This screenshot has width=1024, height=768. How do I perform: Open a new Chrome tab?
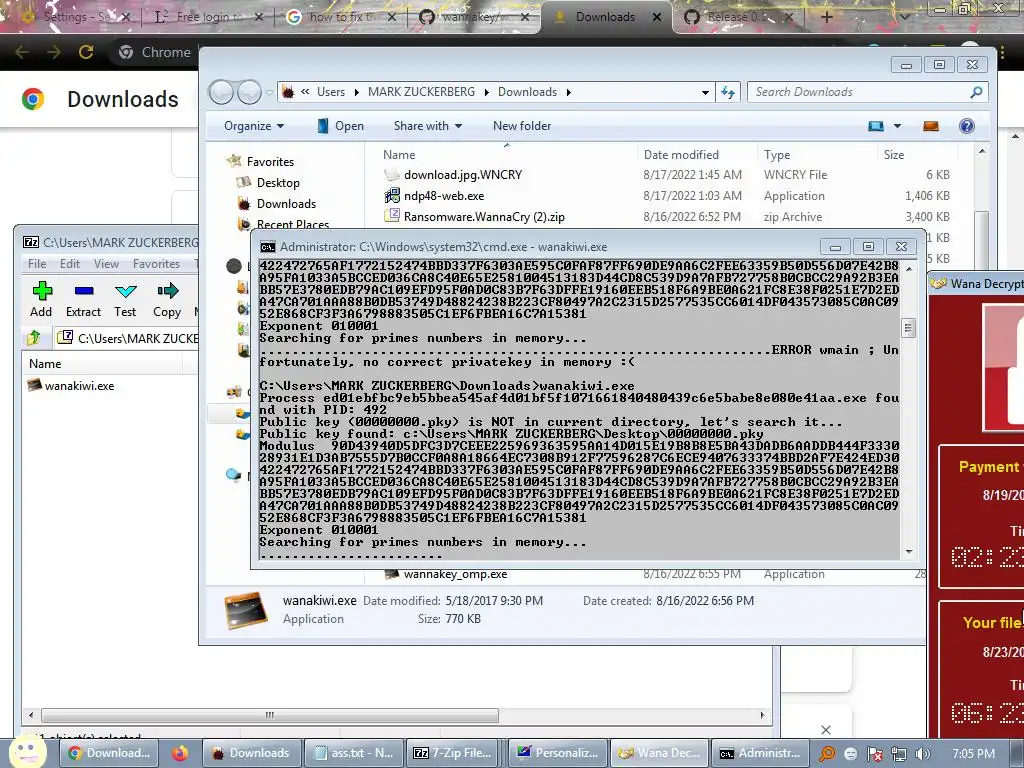(826, 17)
